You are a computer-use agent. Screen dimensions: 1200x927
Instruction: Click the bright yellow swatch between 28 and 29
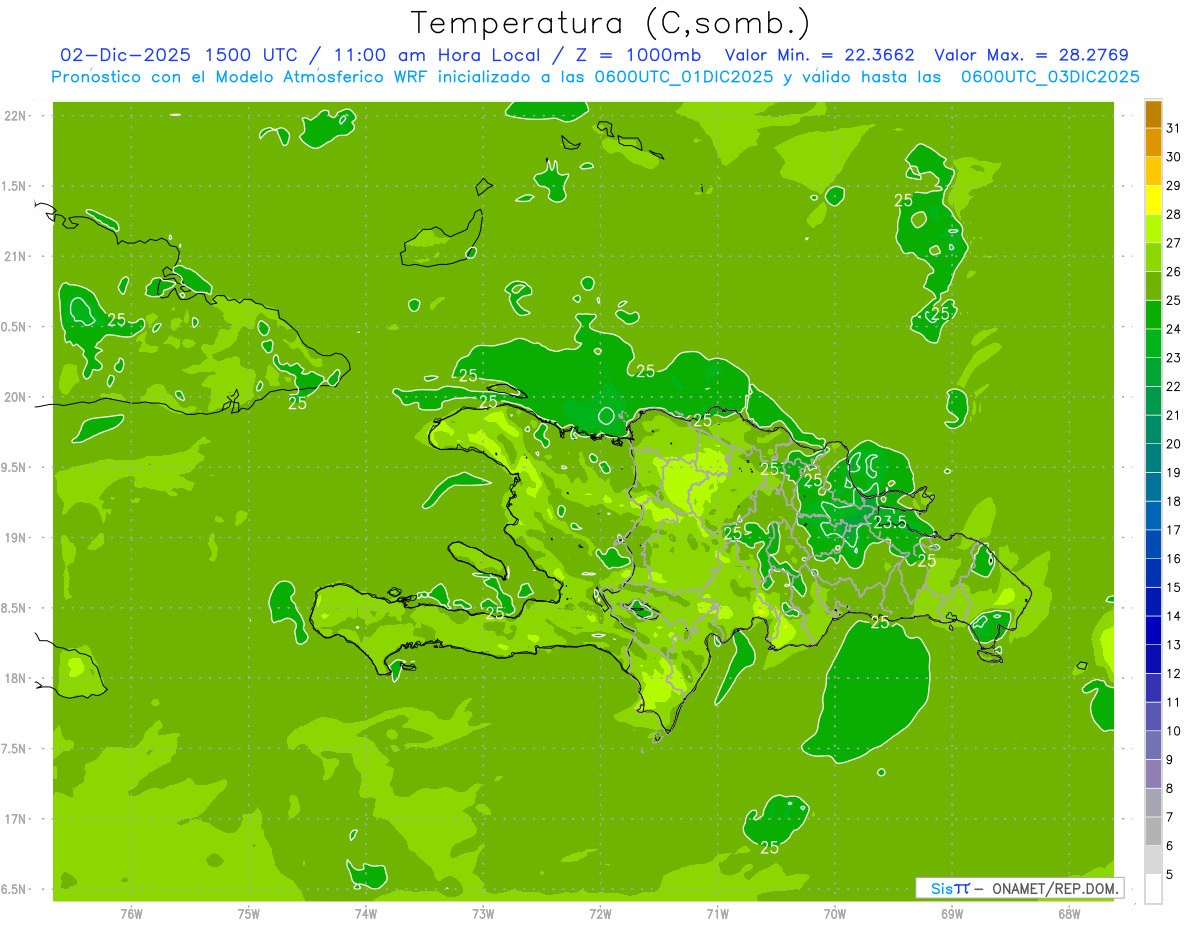pos(1153,200)
